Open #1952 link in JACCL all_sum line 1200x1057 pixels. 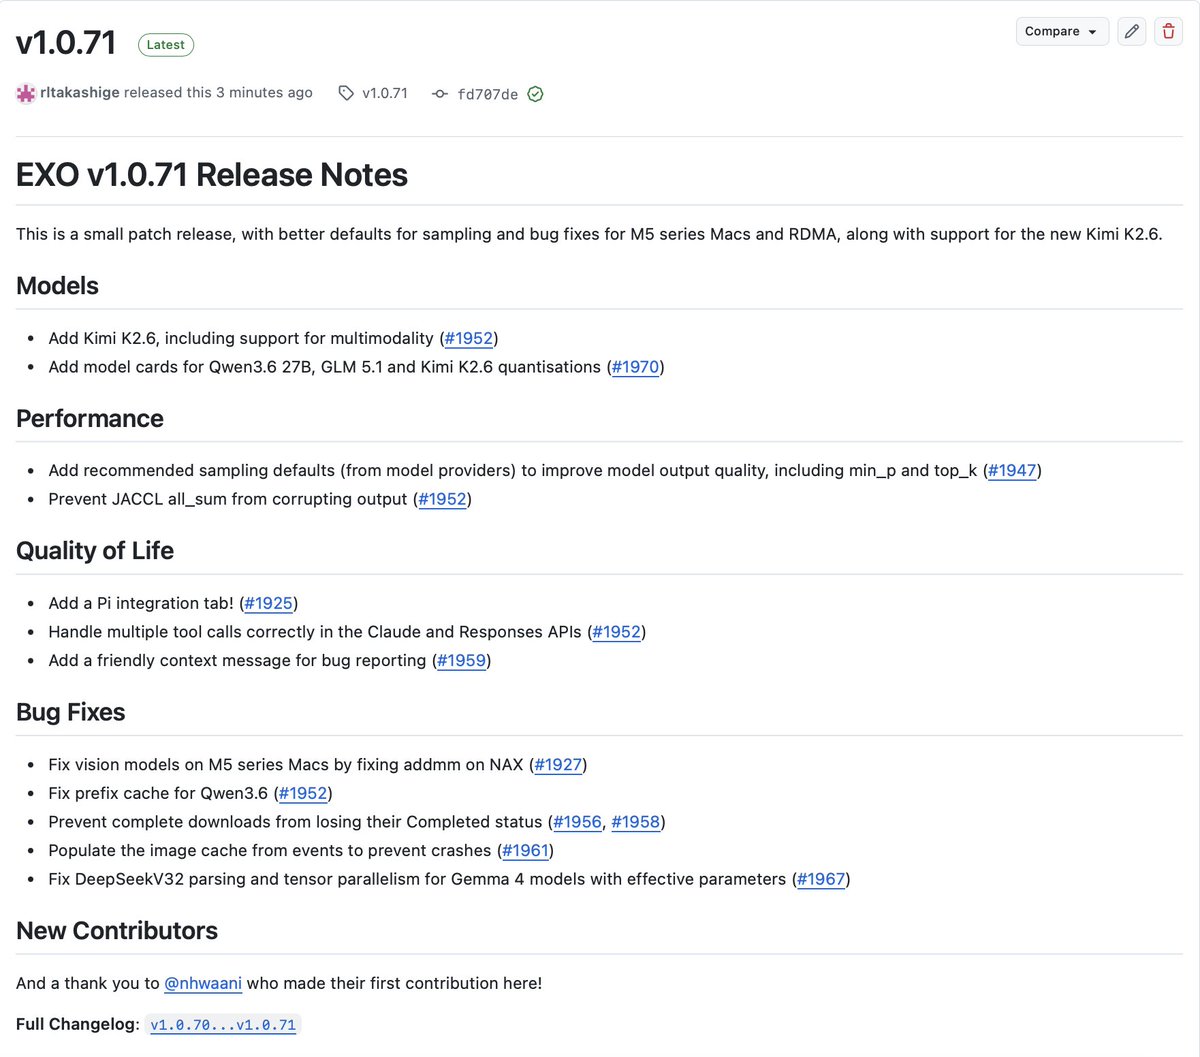click(443, 499)
